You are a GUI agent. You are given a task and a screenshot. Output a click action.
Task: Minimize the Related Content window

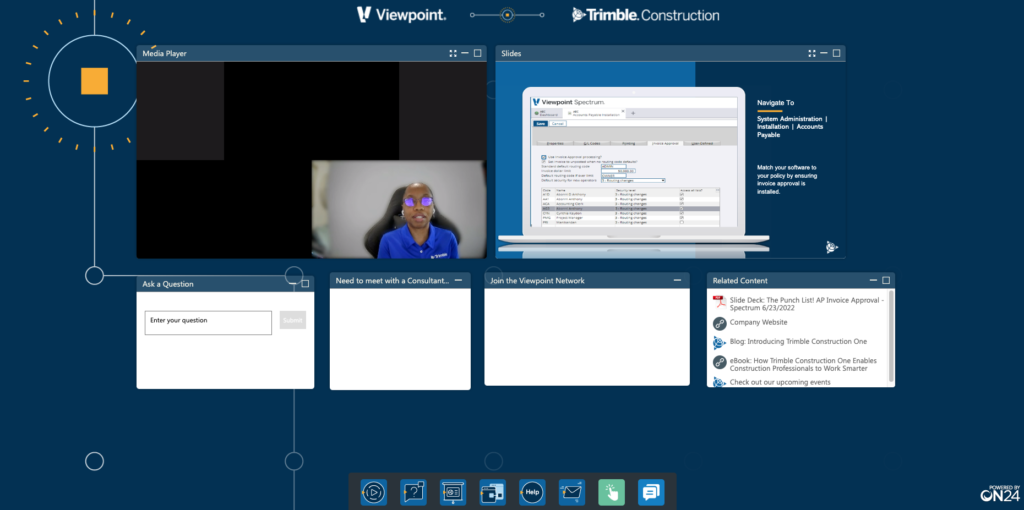873,280
